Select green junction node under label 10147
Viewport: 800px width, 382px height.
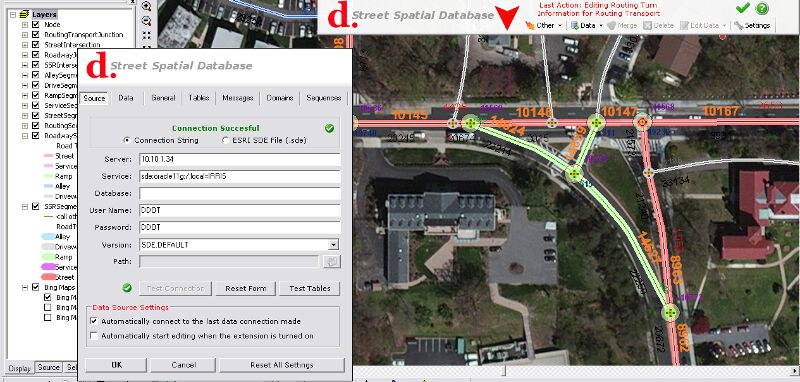click(596, 122)
